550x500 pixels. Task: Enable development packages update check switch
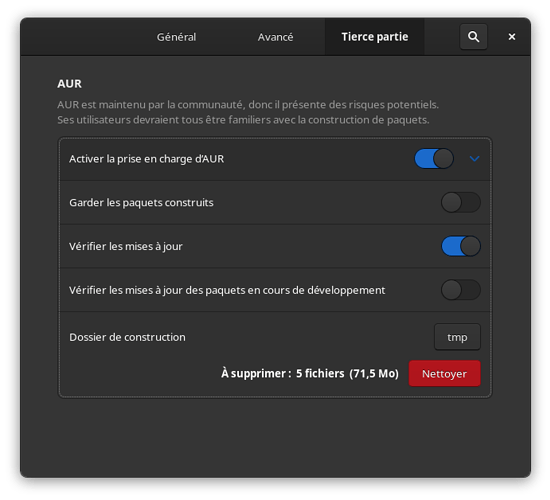tap(461, 289)
